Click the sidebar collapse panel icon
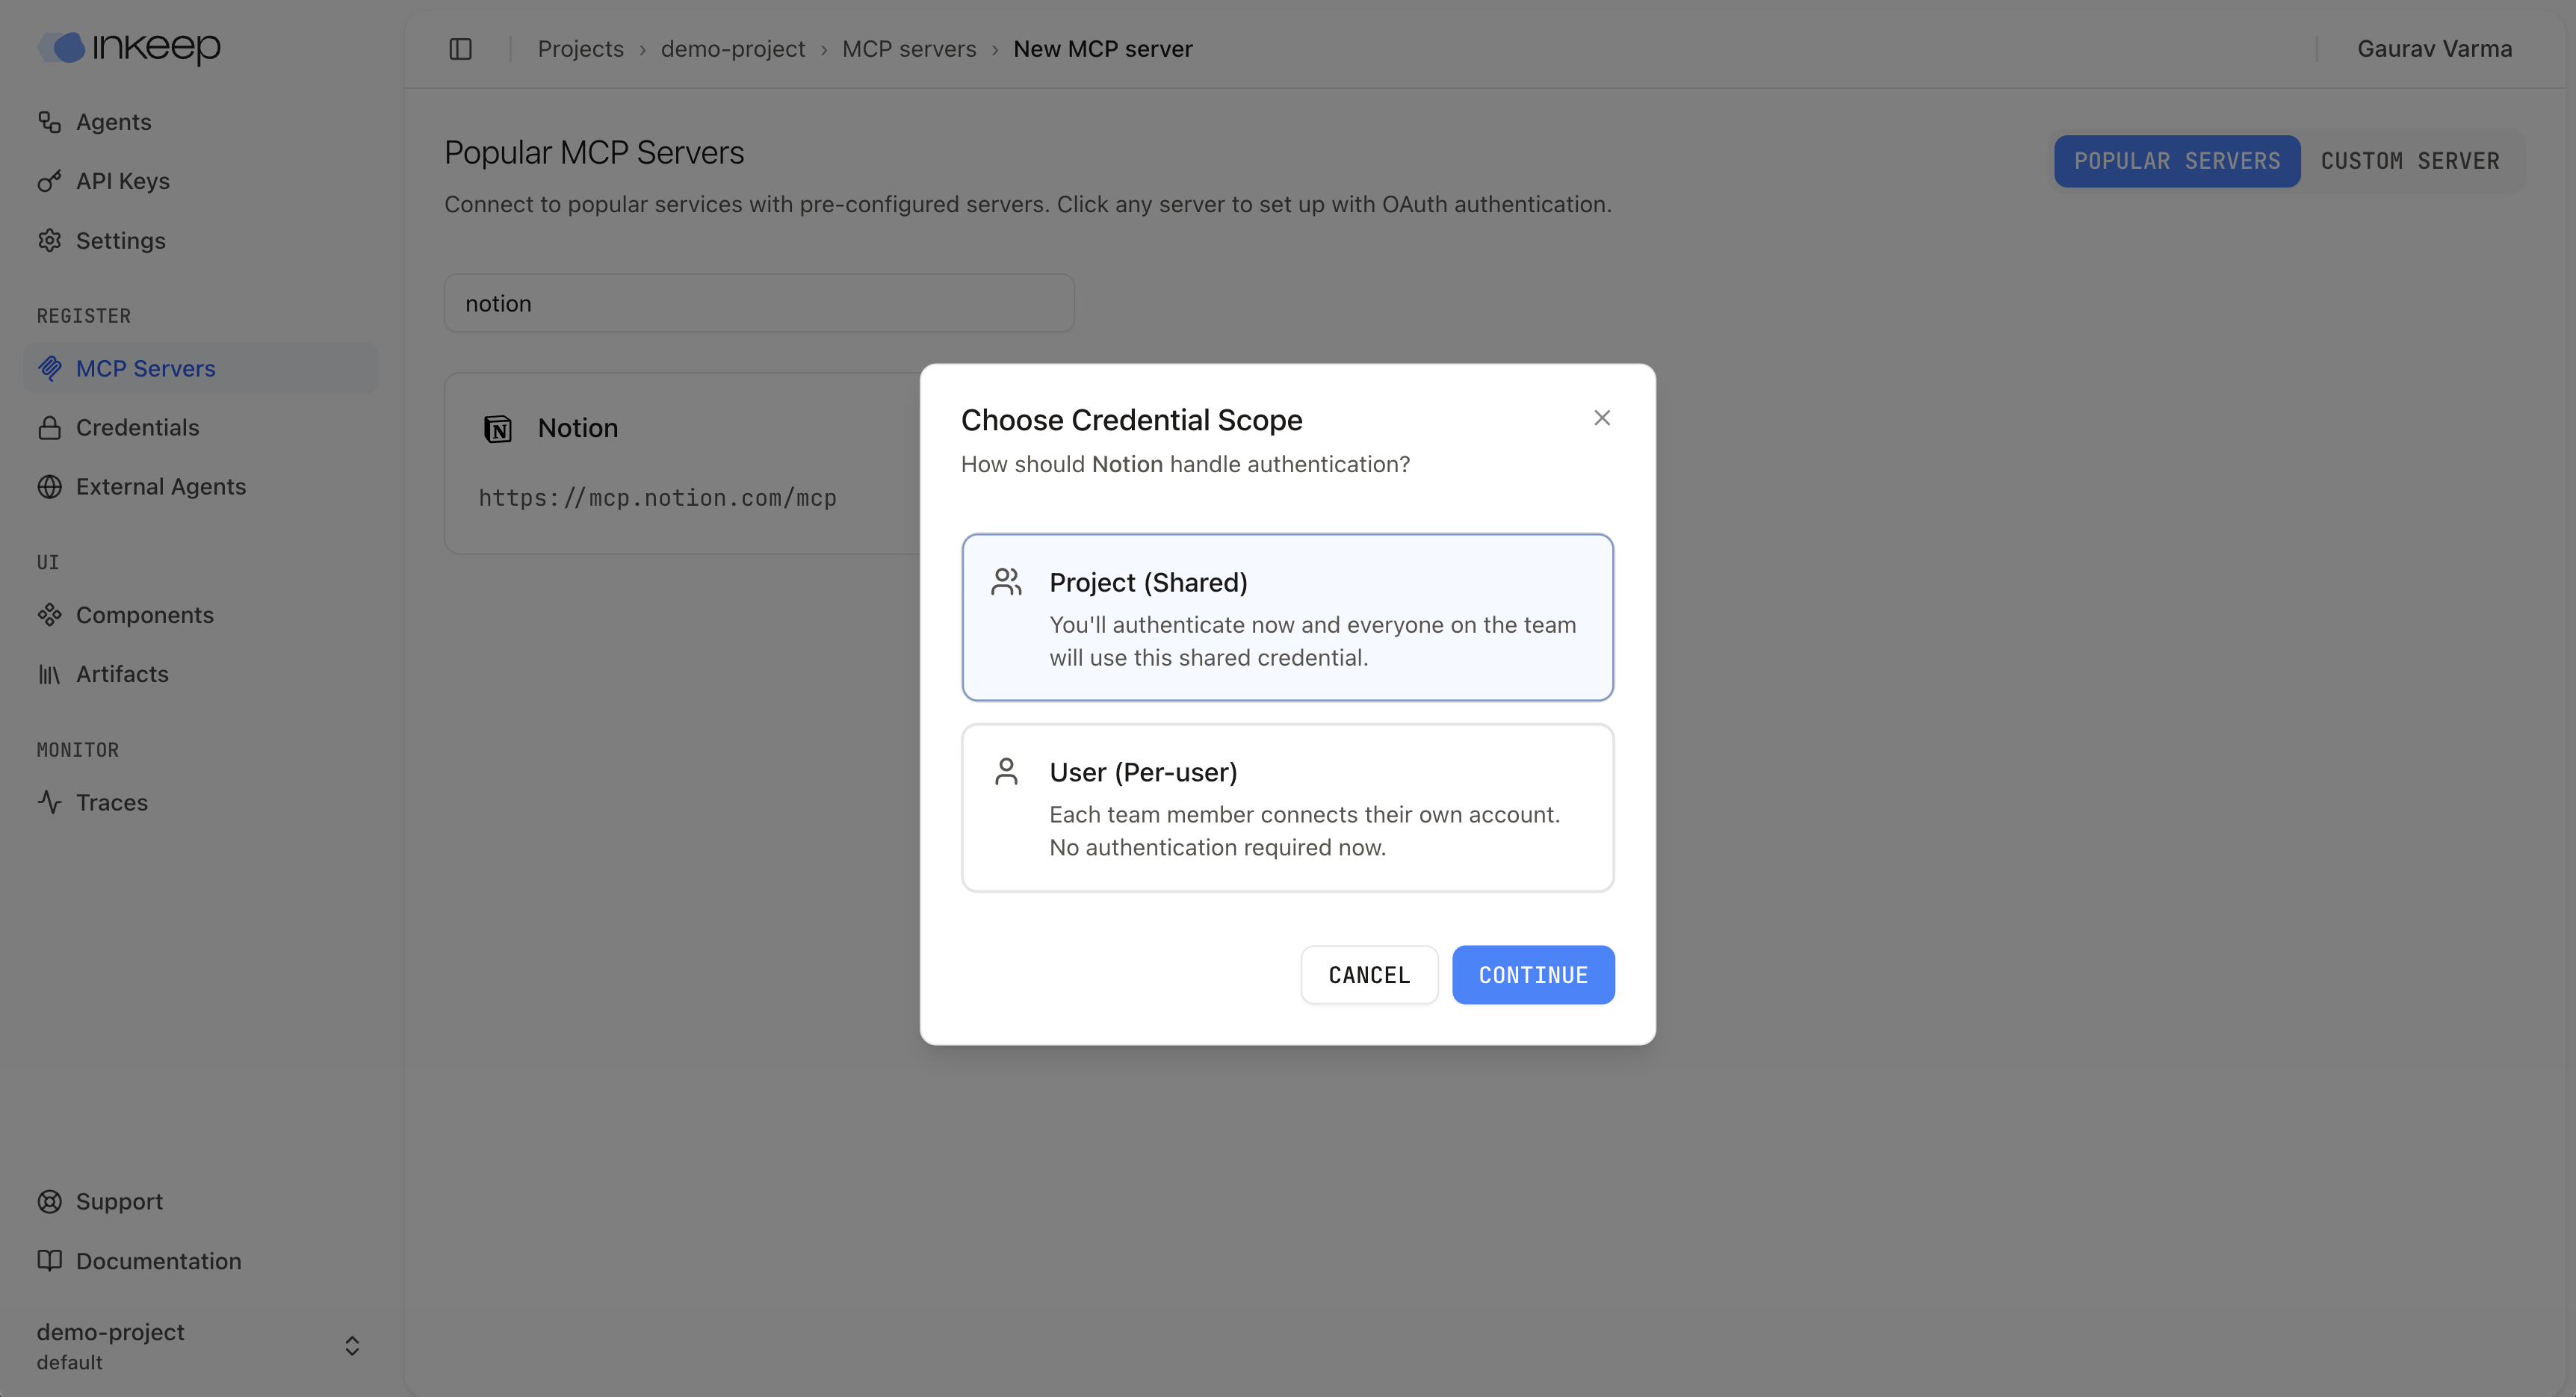This screenshot has width=2576, height=1397. click(460, 49)
